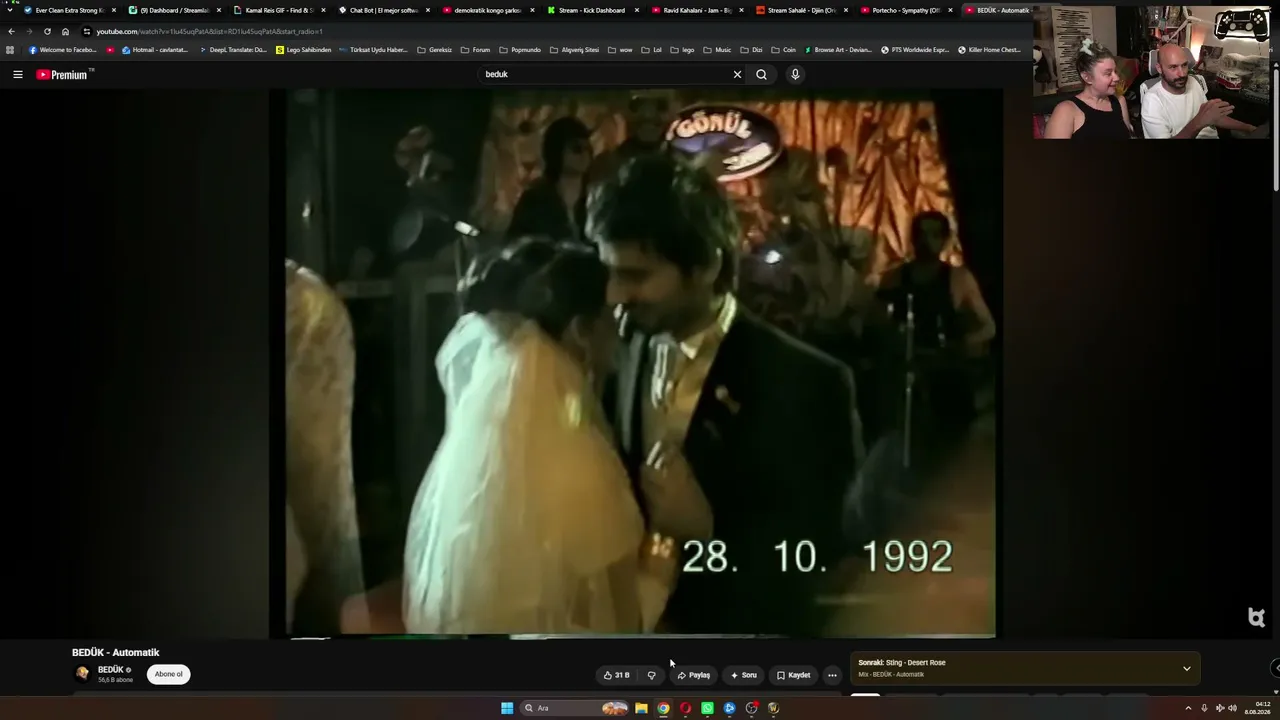The height and width of the screenshot is (720, 1280).
Task: Click the taskbar Ara search box
Action: tap(575, 708)
